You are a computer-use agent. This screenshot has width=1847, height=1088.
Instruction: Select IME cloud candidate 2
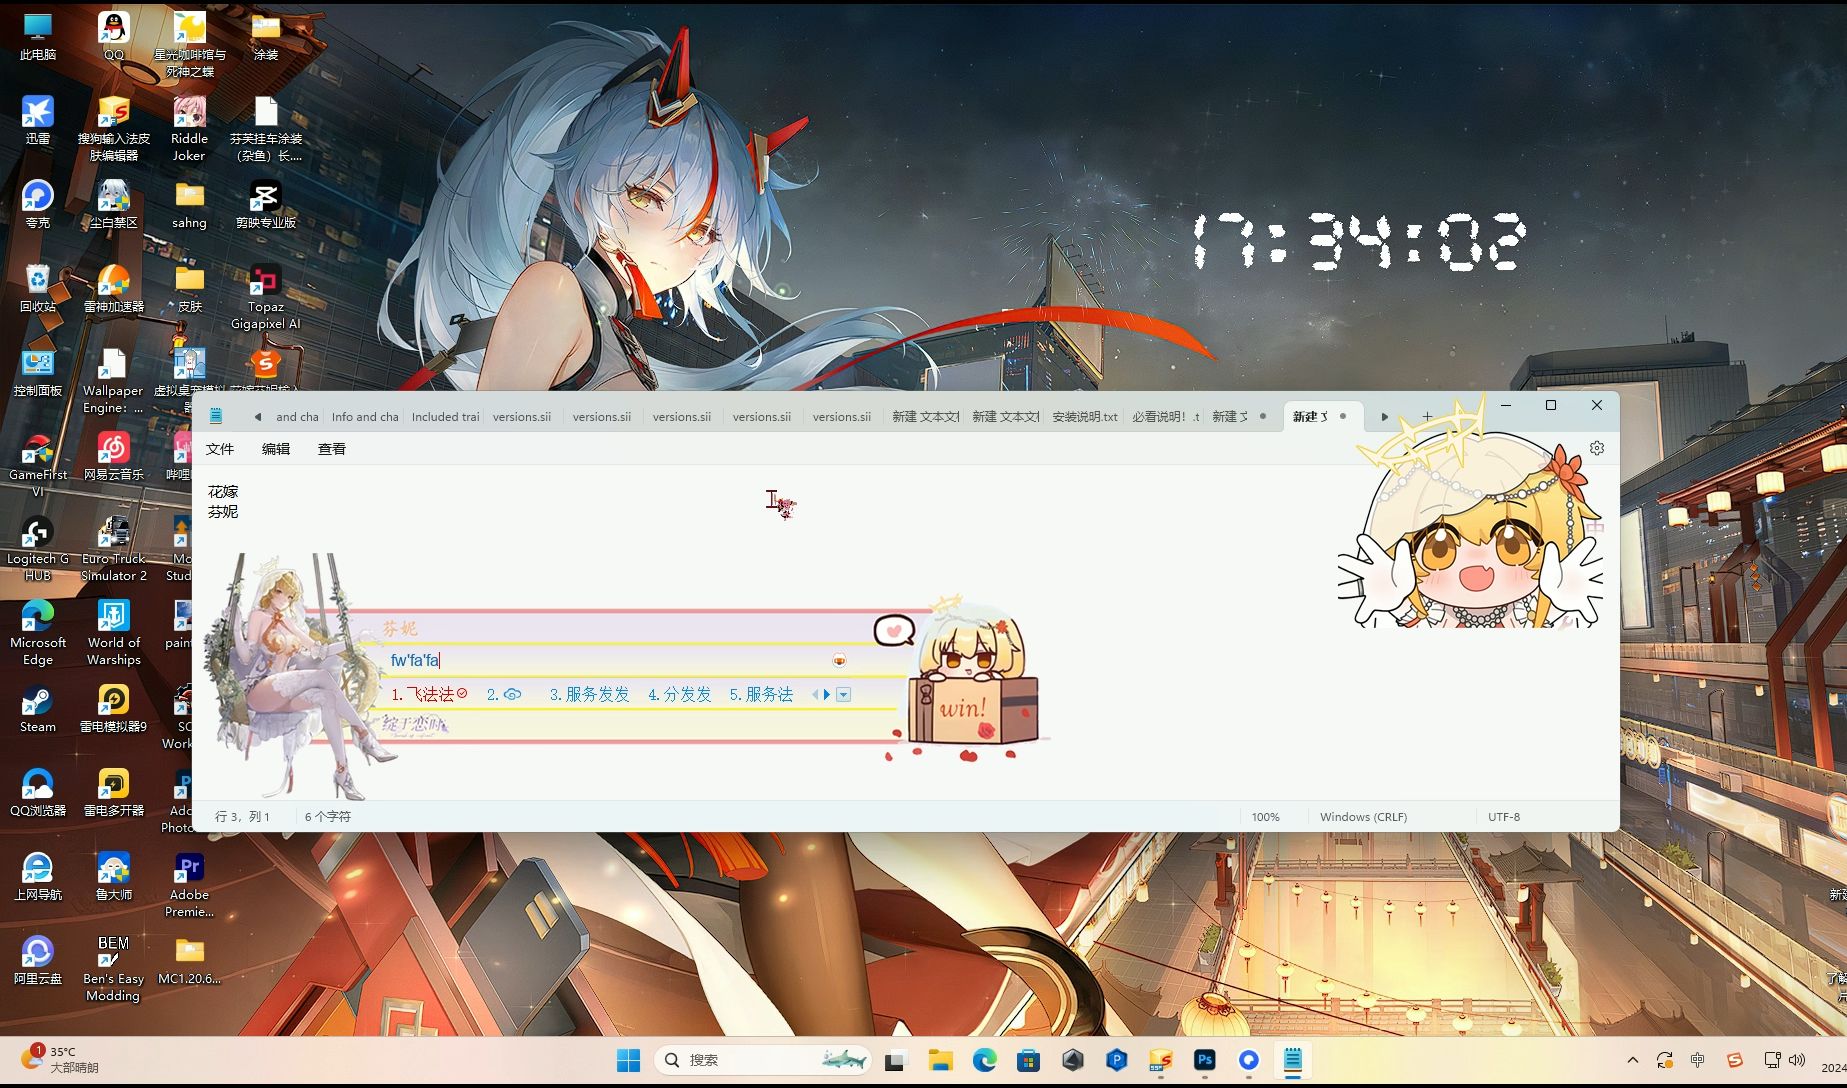point(504,694)
